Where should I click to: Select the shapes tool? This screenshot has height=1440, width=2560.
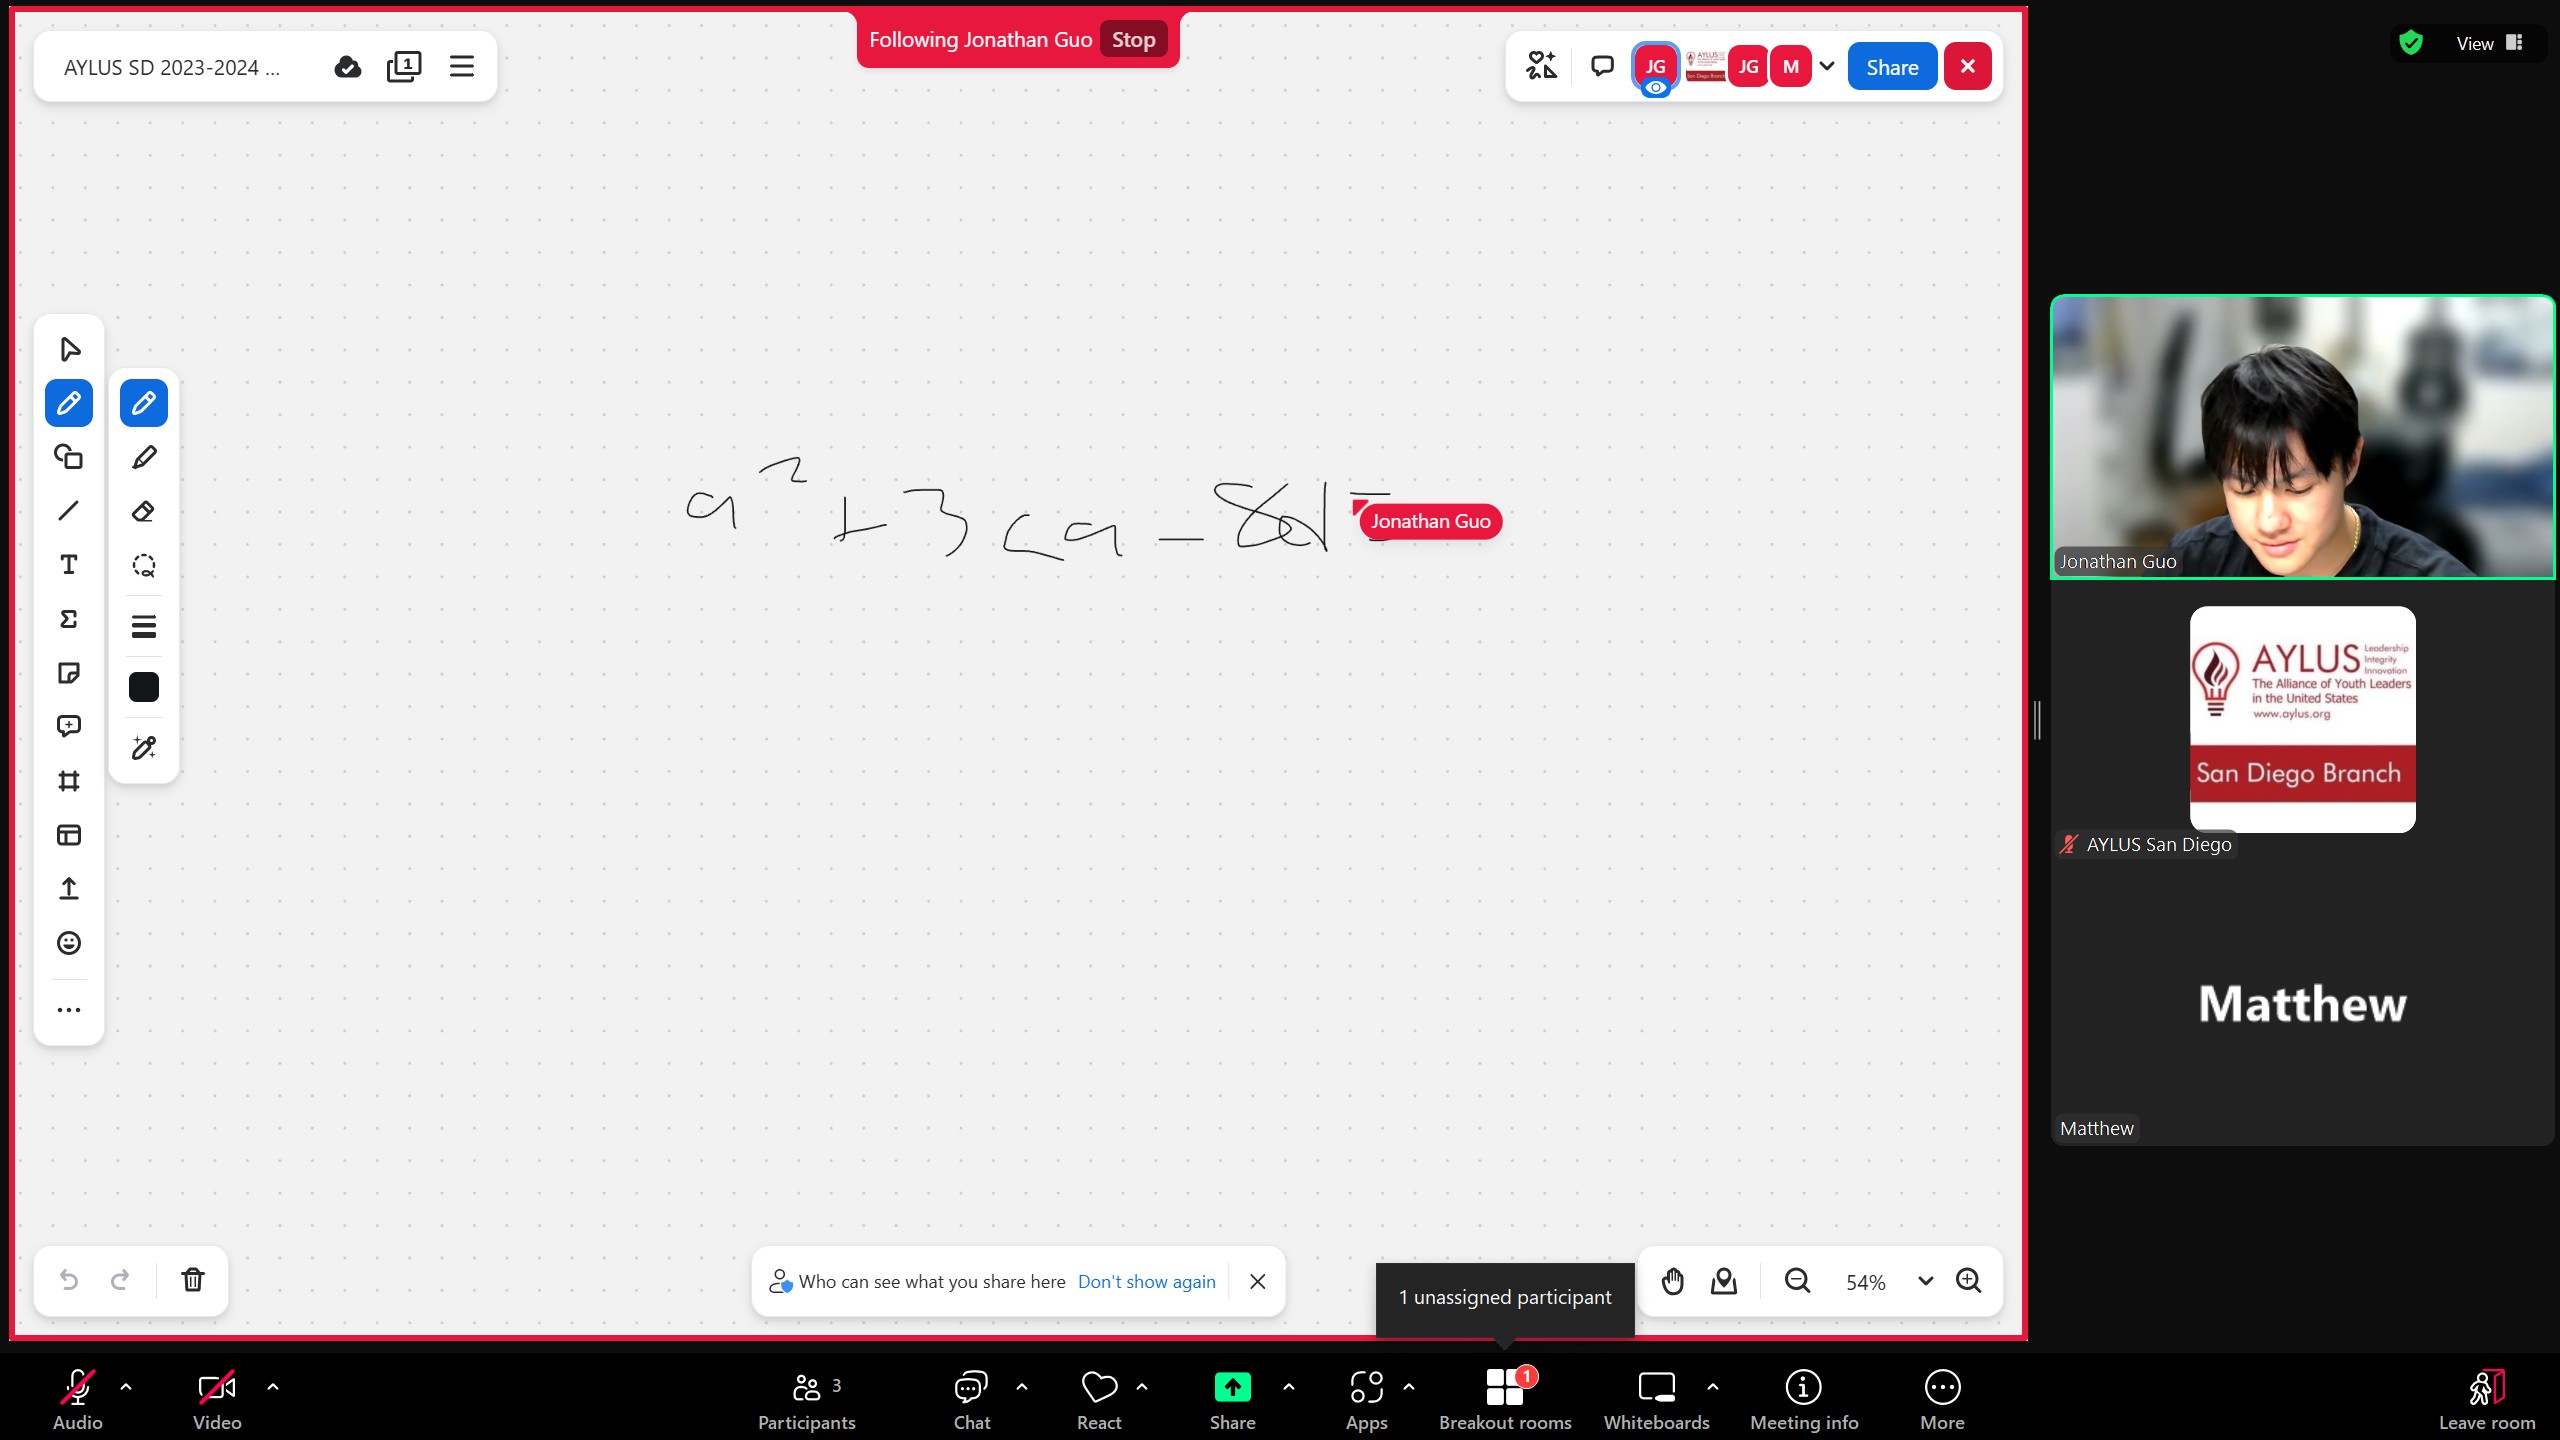(69, 457)
